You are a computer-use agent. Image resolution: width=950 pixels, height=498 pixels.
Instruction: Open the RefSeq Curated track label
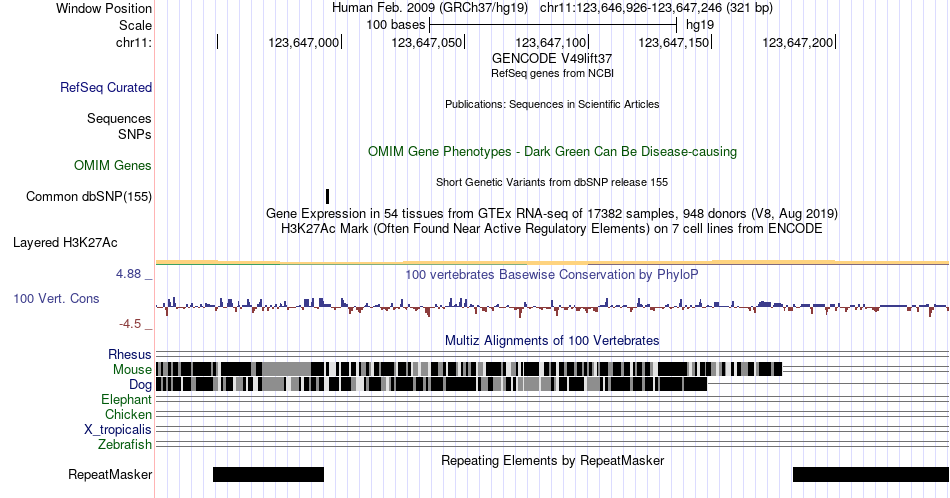click(x=105, y=87)
